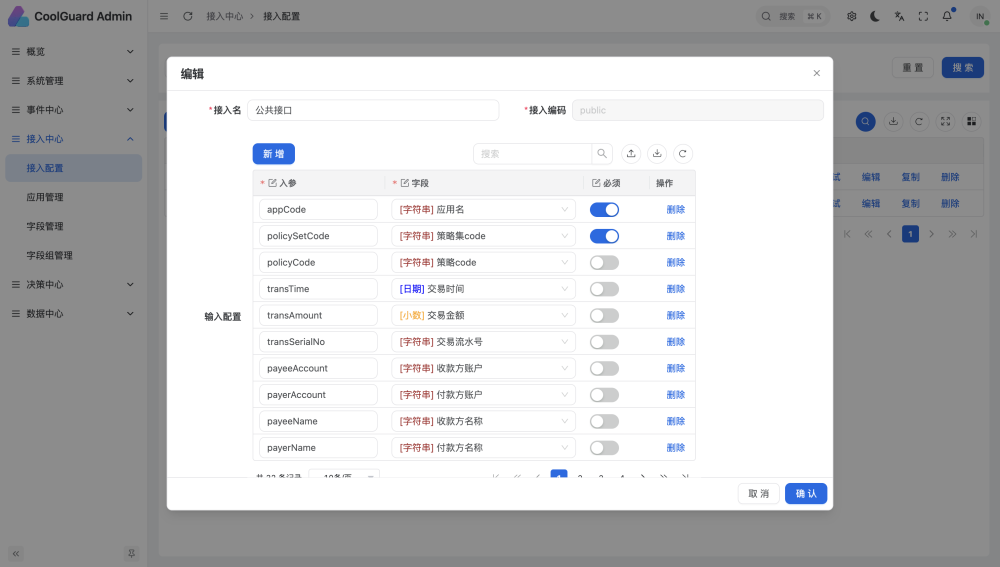The image size is (1000, 567).
Task: Open the notifications bell
Action: coord(947,16)
